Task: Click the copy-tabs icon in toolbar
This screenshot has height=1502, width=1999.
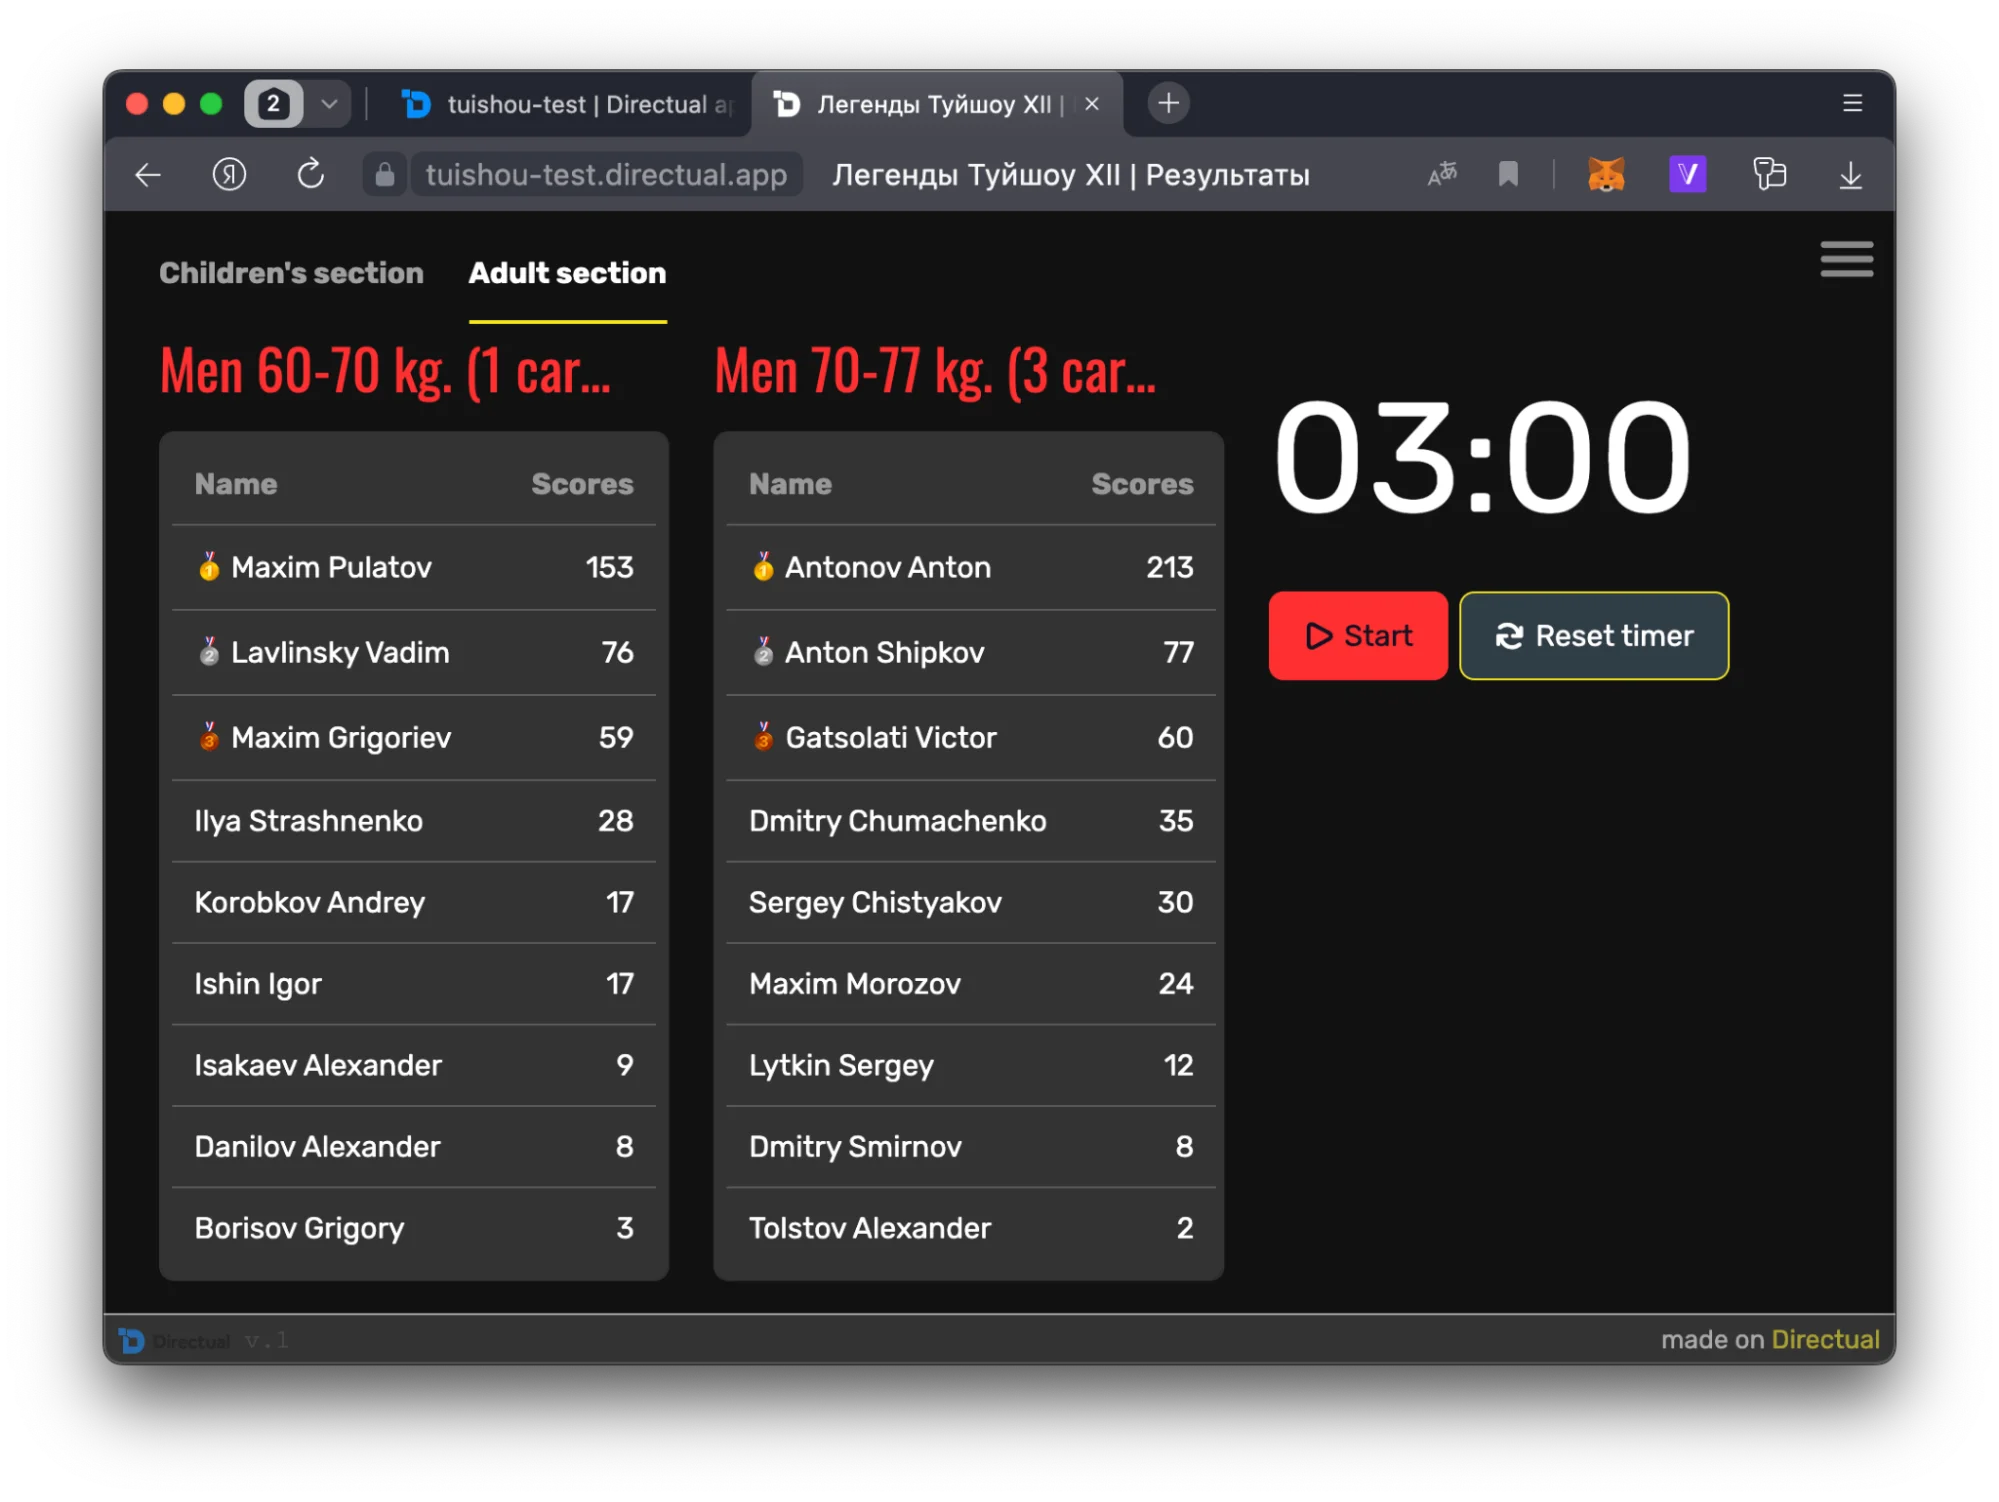Action: [1769, 175]
